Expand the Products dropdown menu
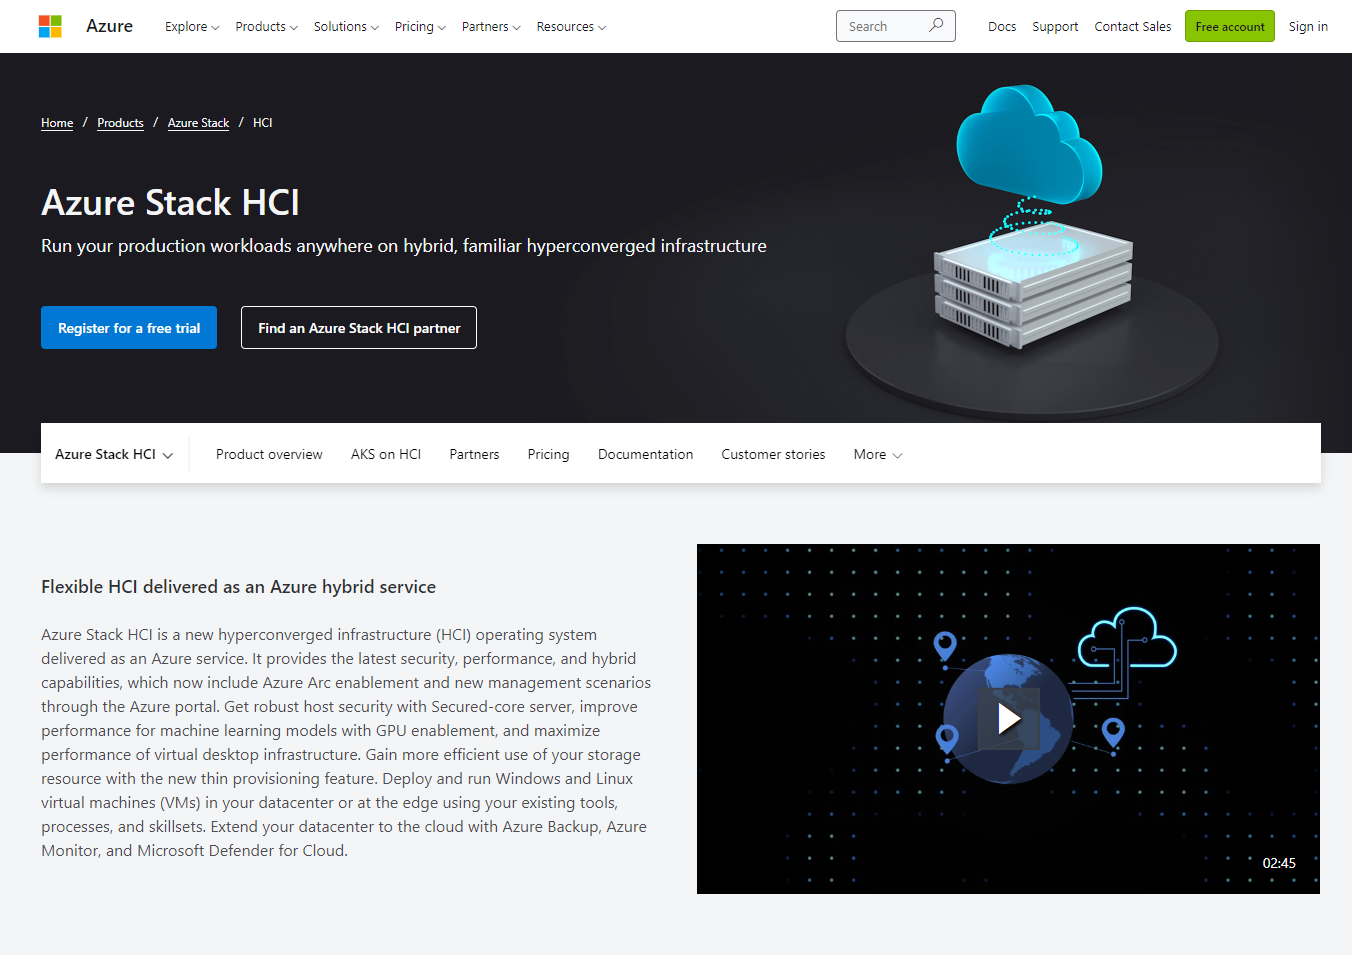The width and height of the screenshot is (1352, 958). click(x=266, y=27)
